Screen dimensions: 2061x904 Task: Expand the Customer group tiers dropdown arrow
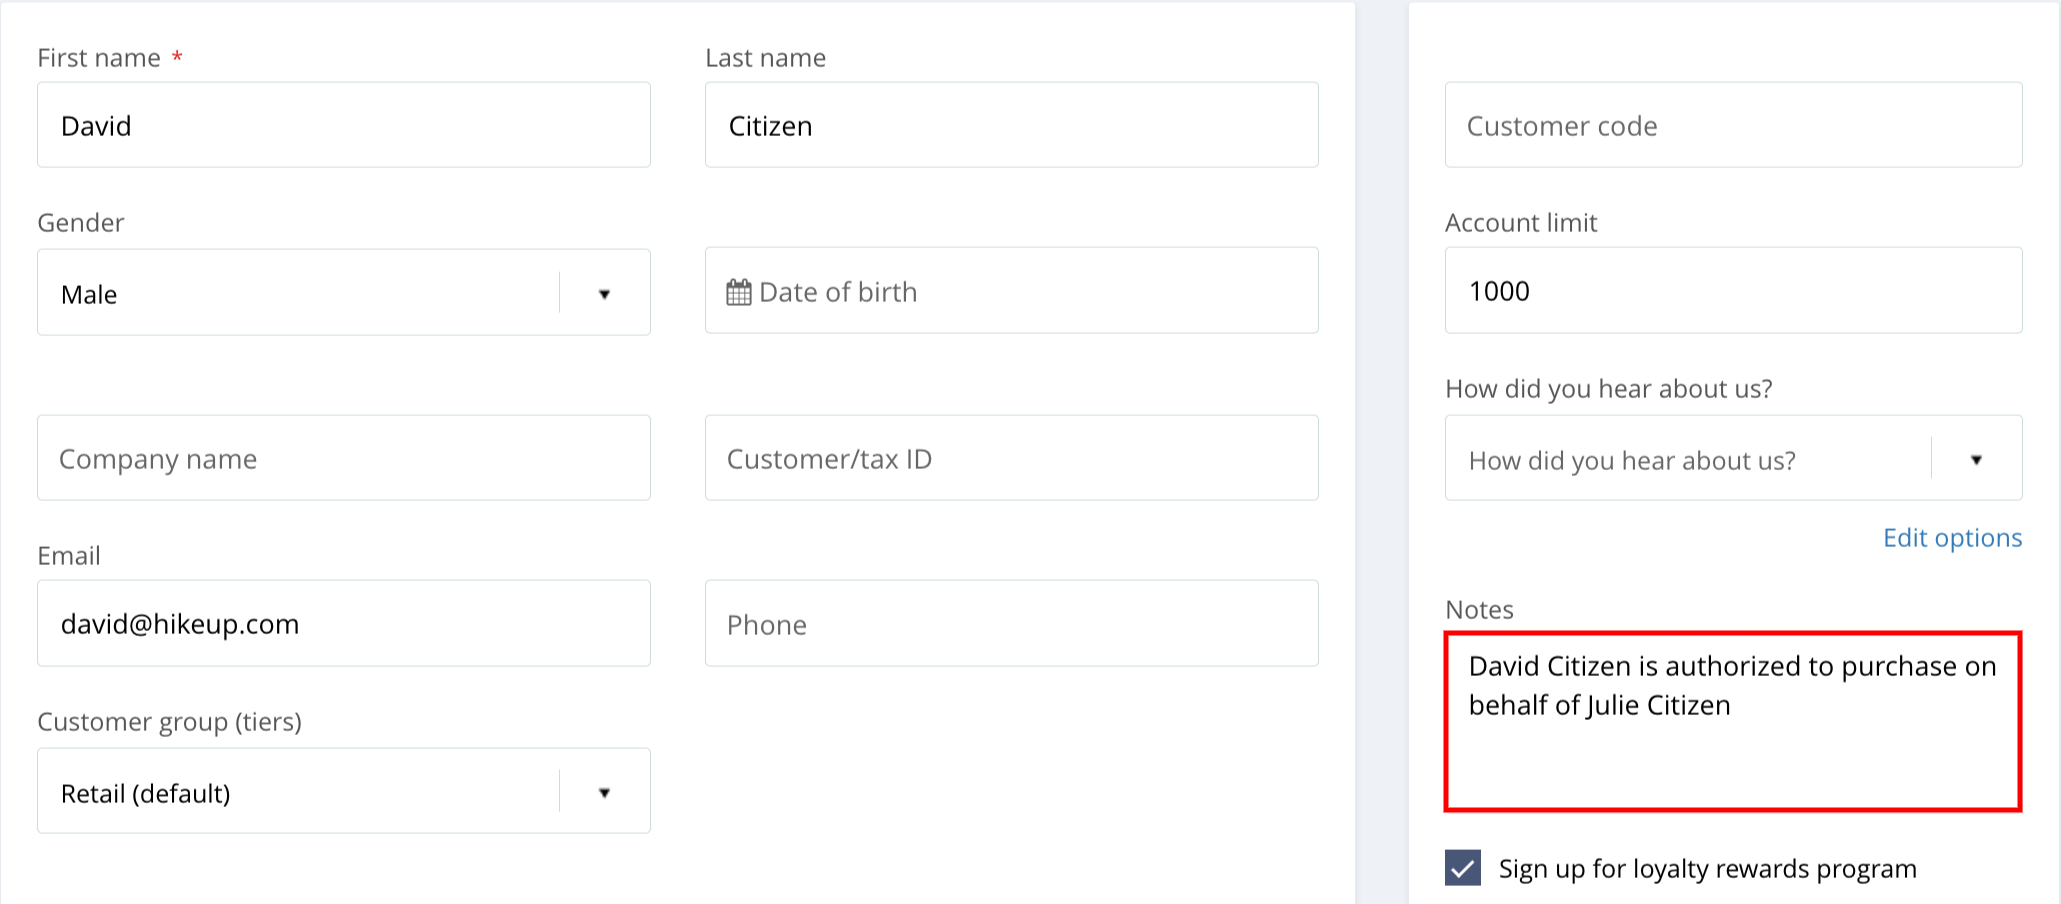(x=604, y=793)
